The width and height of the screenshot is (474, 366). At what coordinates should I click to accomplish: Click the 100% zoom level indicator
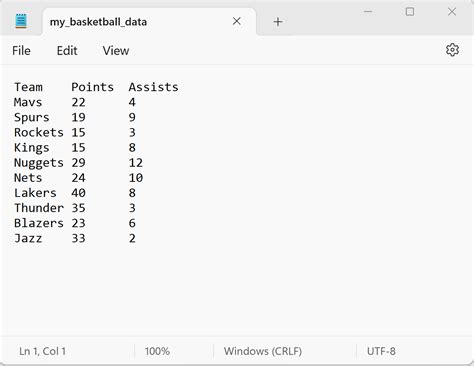point(157,351)
